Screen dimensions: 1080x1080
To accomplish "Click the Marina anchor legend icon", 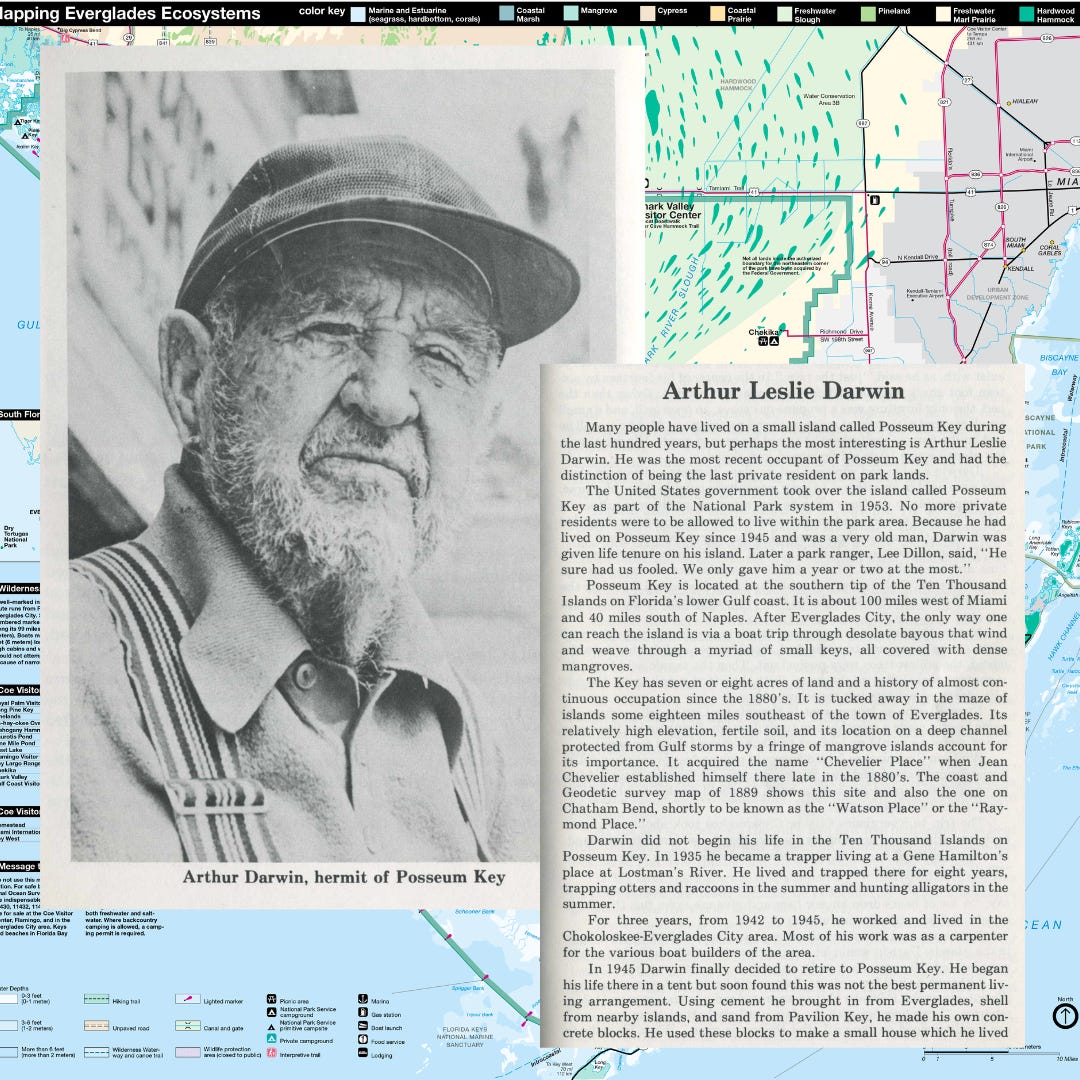I will tap(363, 999).
